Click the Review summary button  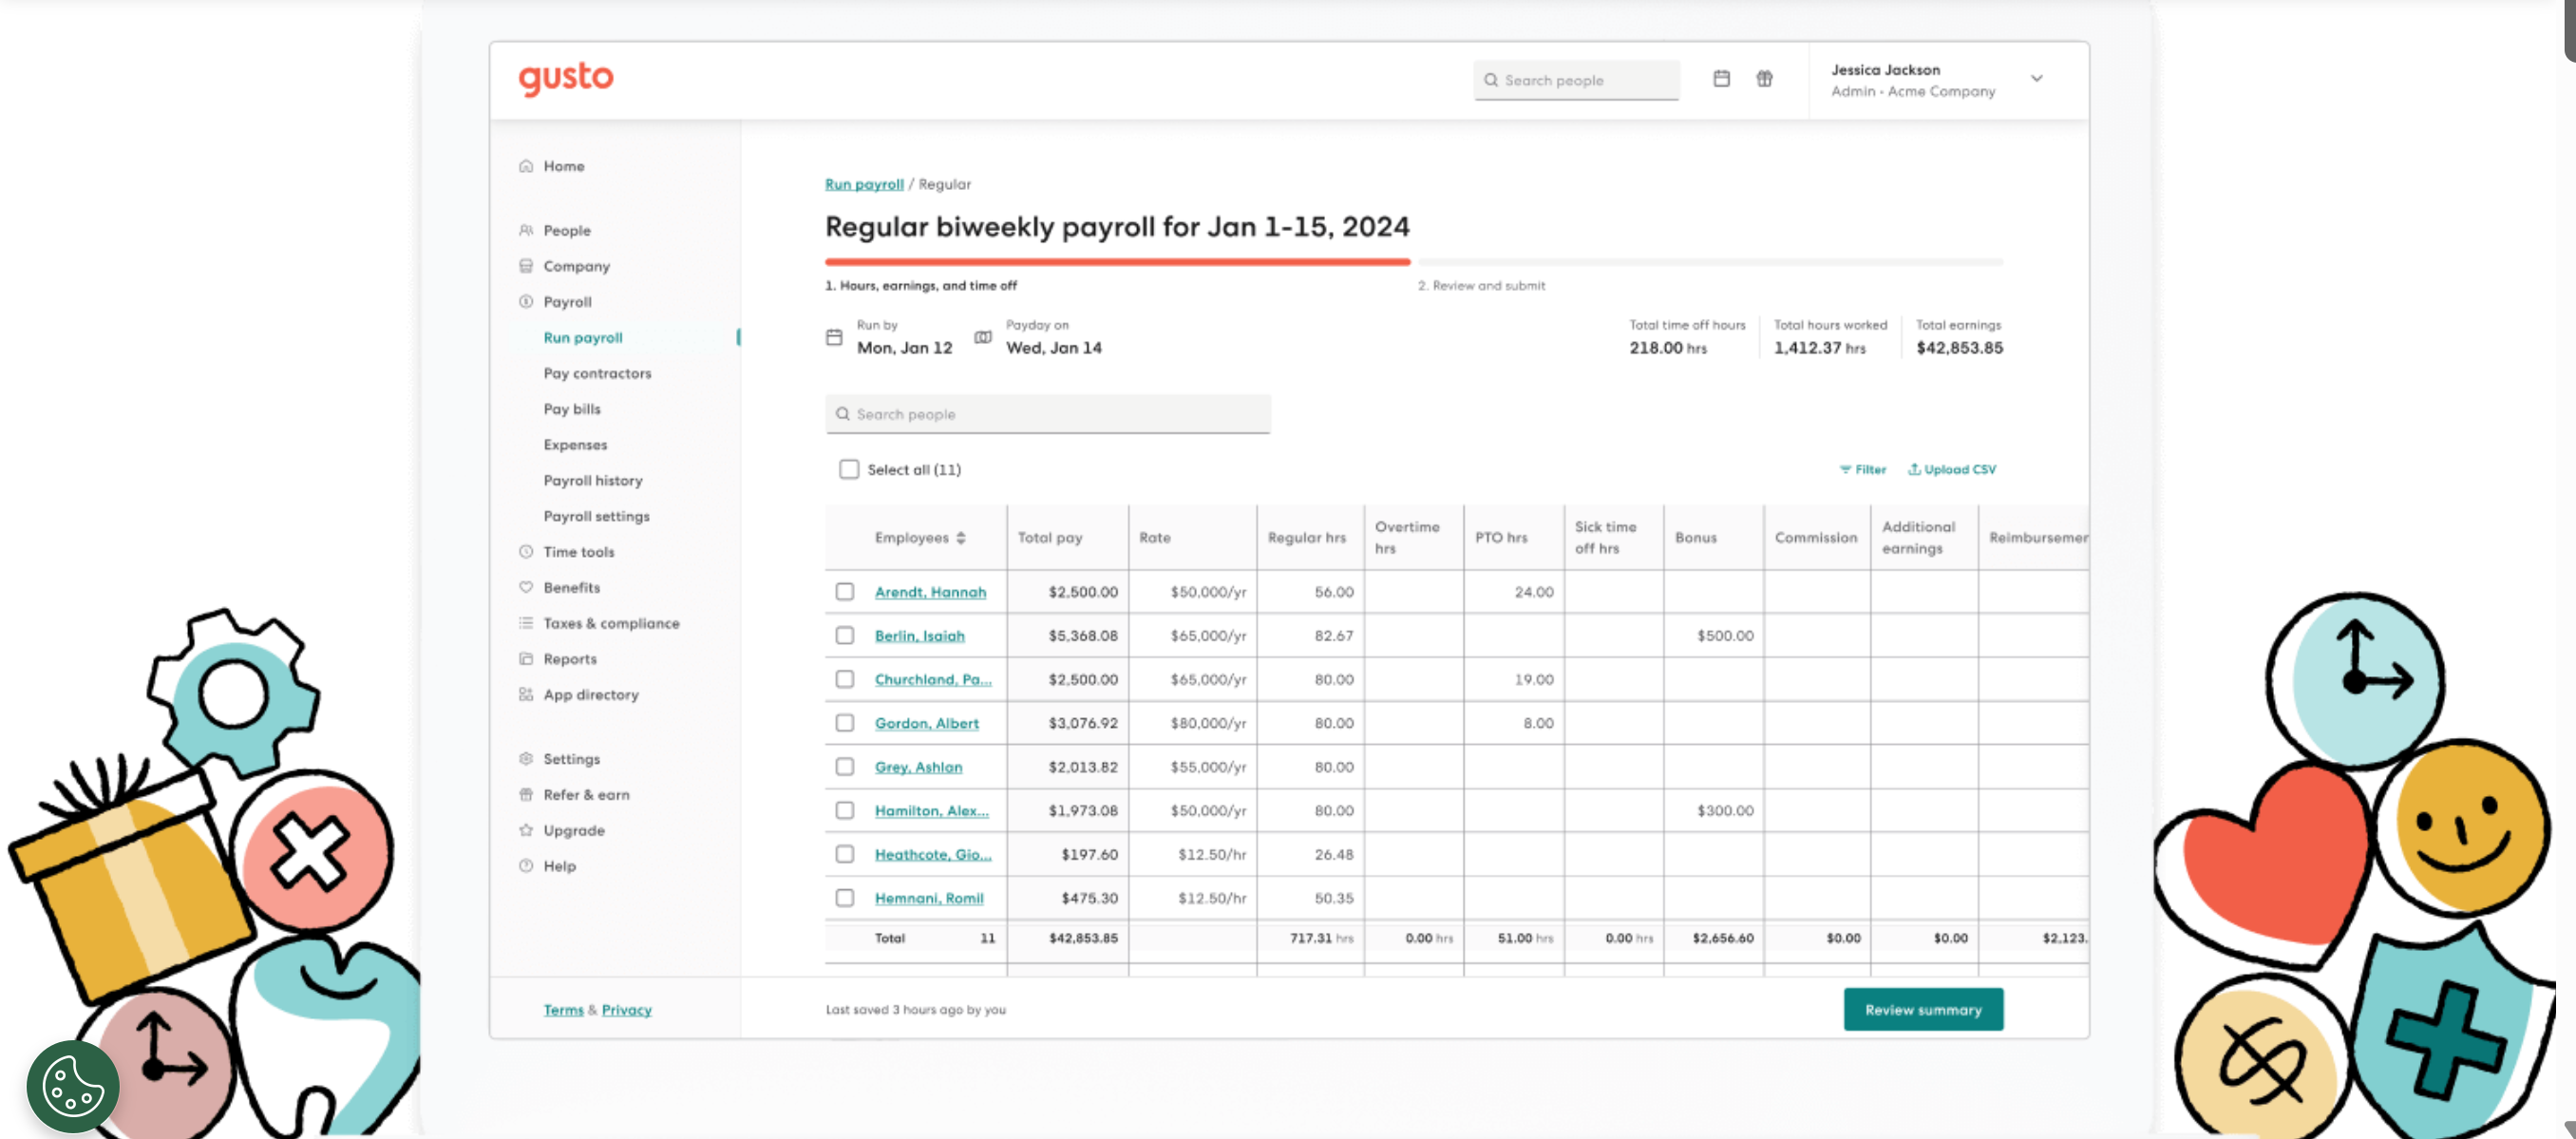[1923, 1010]
